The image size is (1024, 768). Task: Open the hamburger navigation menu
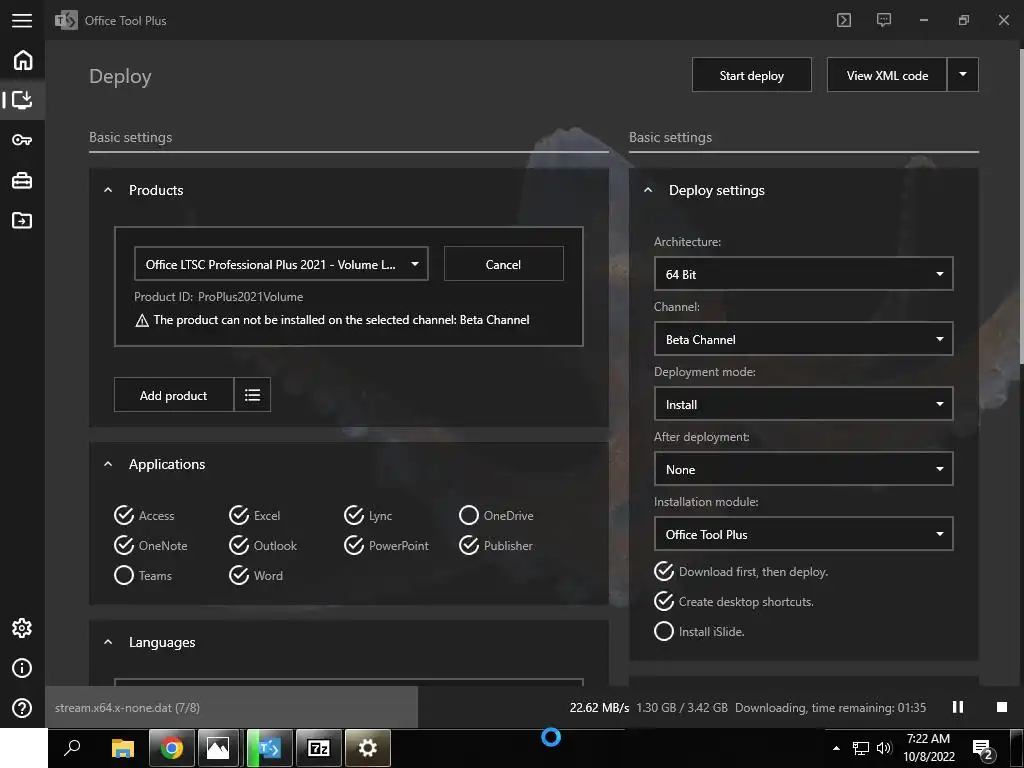pos(22,20)
